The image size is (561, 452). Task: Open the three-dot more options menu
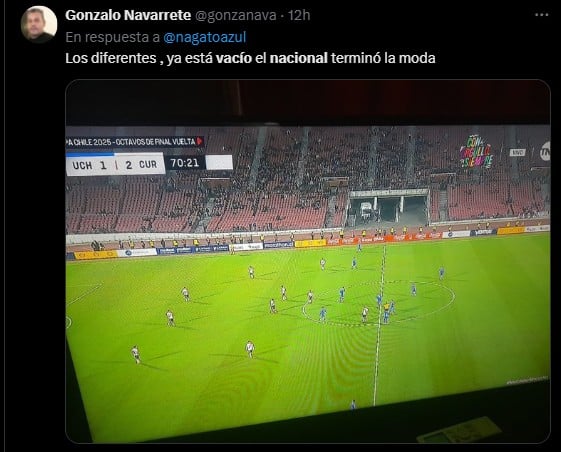(541, 15)
